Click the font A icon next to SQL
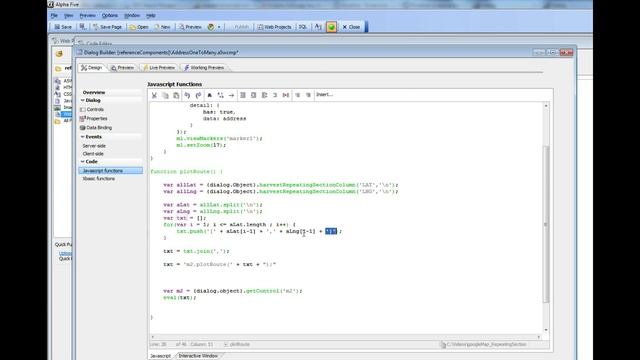This screenshot has width=640, height=360. (x=318, y=27)
